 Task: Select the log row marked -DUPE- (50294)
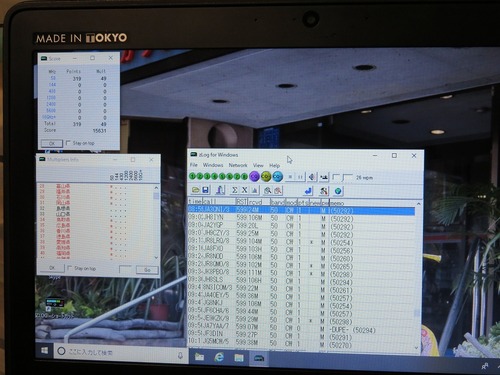click(301, 330)
